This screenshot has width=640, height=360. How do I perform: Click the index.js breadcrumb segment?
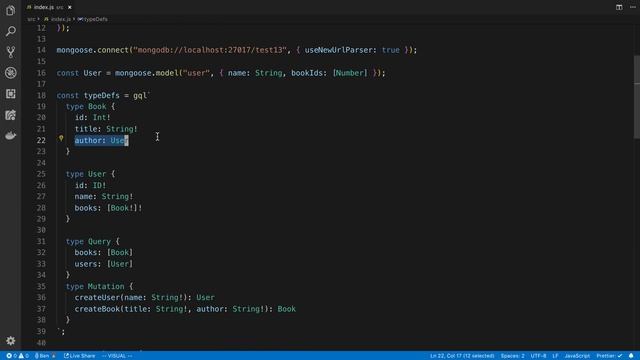point(58,19)
